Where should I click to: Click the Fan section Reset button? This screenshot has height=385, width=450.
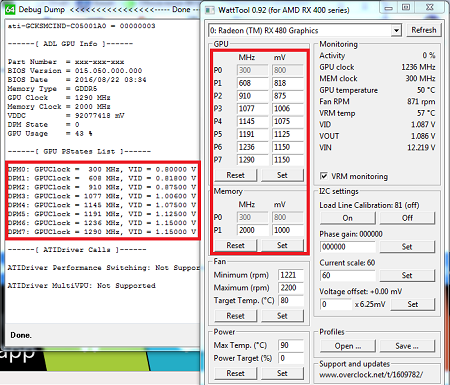pyautogui.click(x=235, y=316)
